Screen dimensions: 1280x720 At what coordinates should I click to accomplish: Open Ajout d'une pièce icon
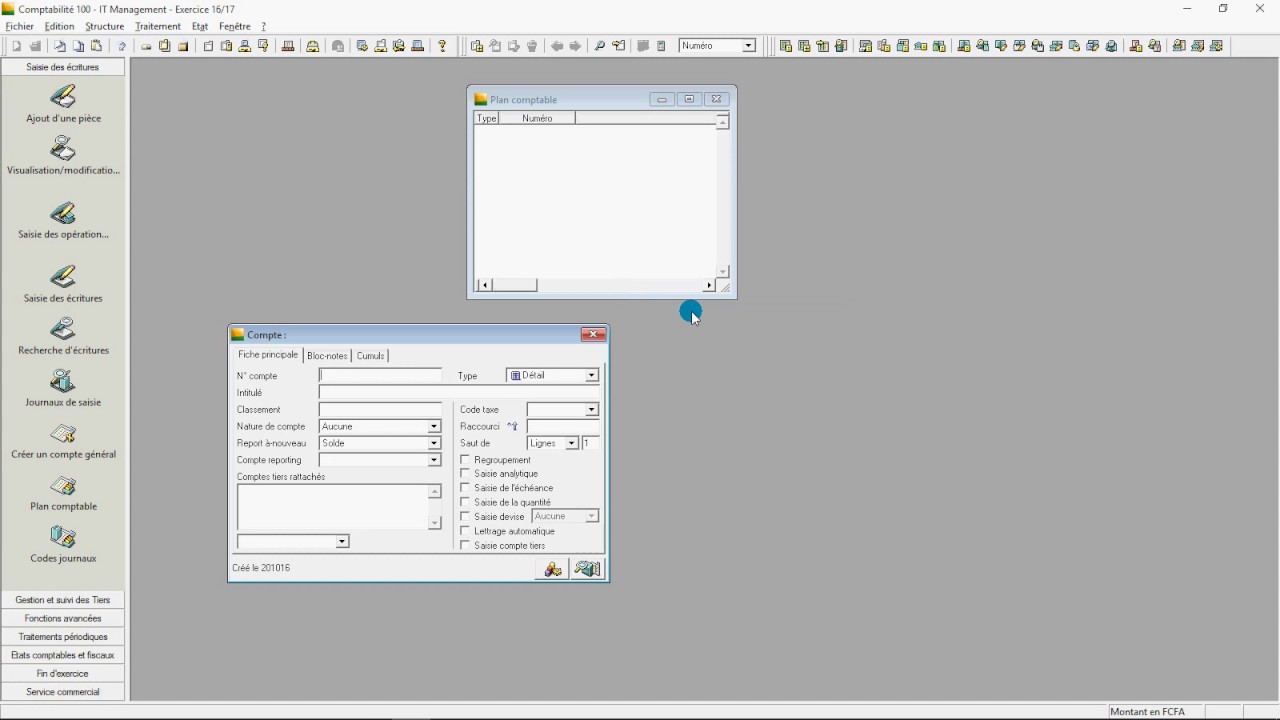point(63,97)
